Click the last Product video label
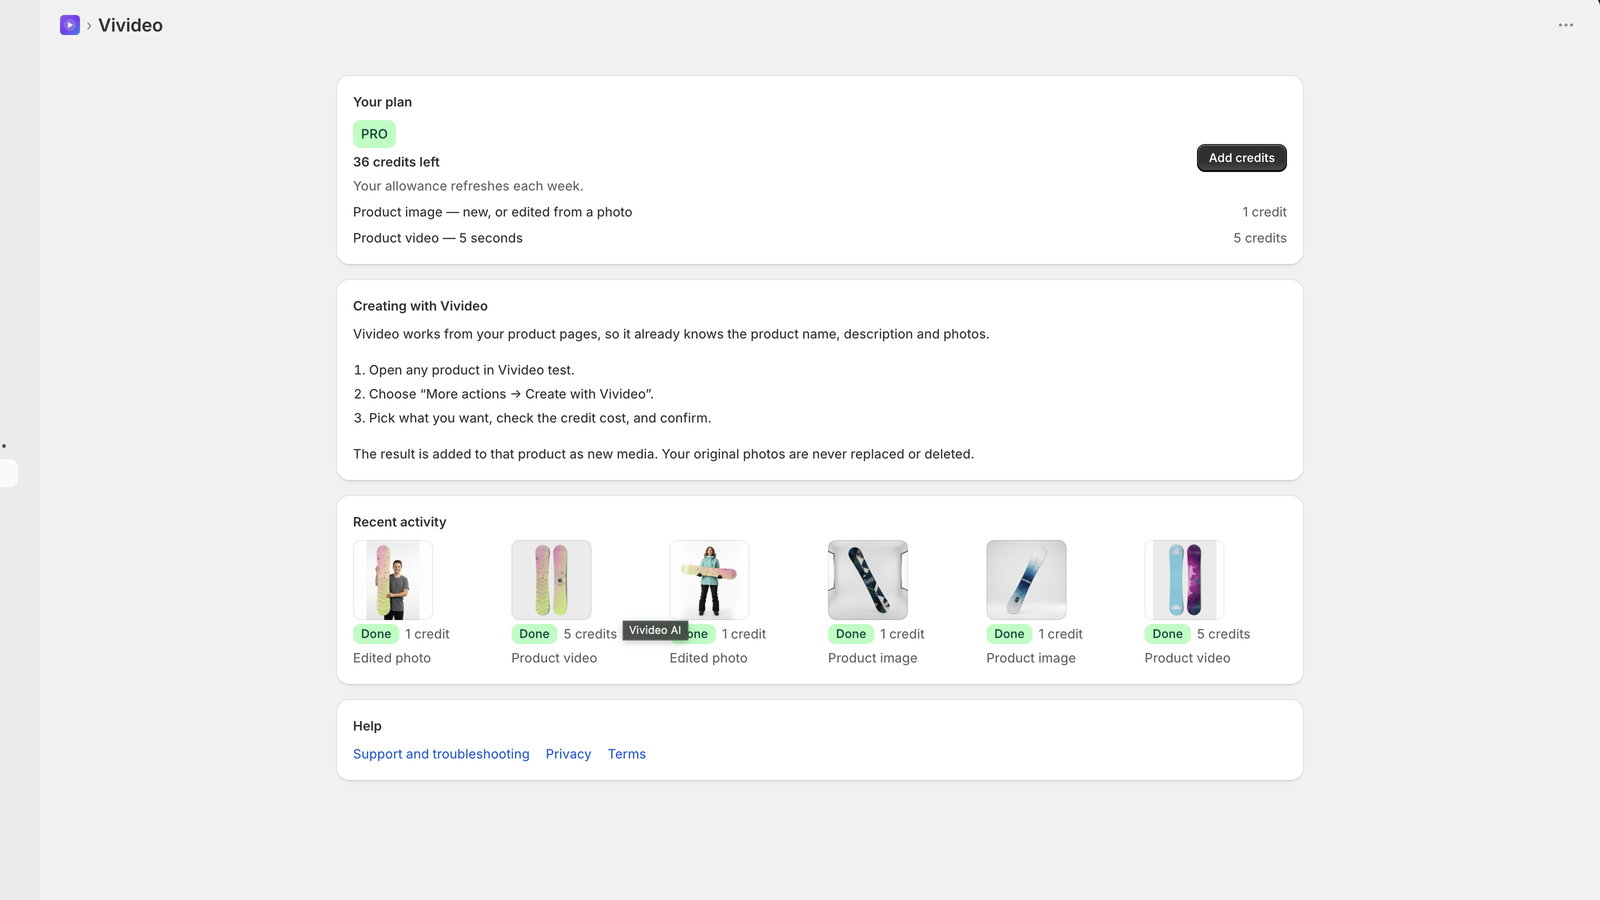Viewport: 1600px width, 900px height. [x=1187, y=658]
